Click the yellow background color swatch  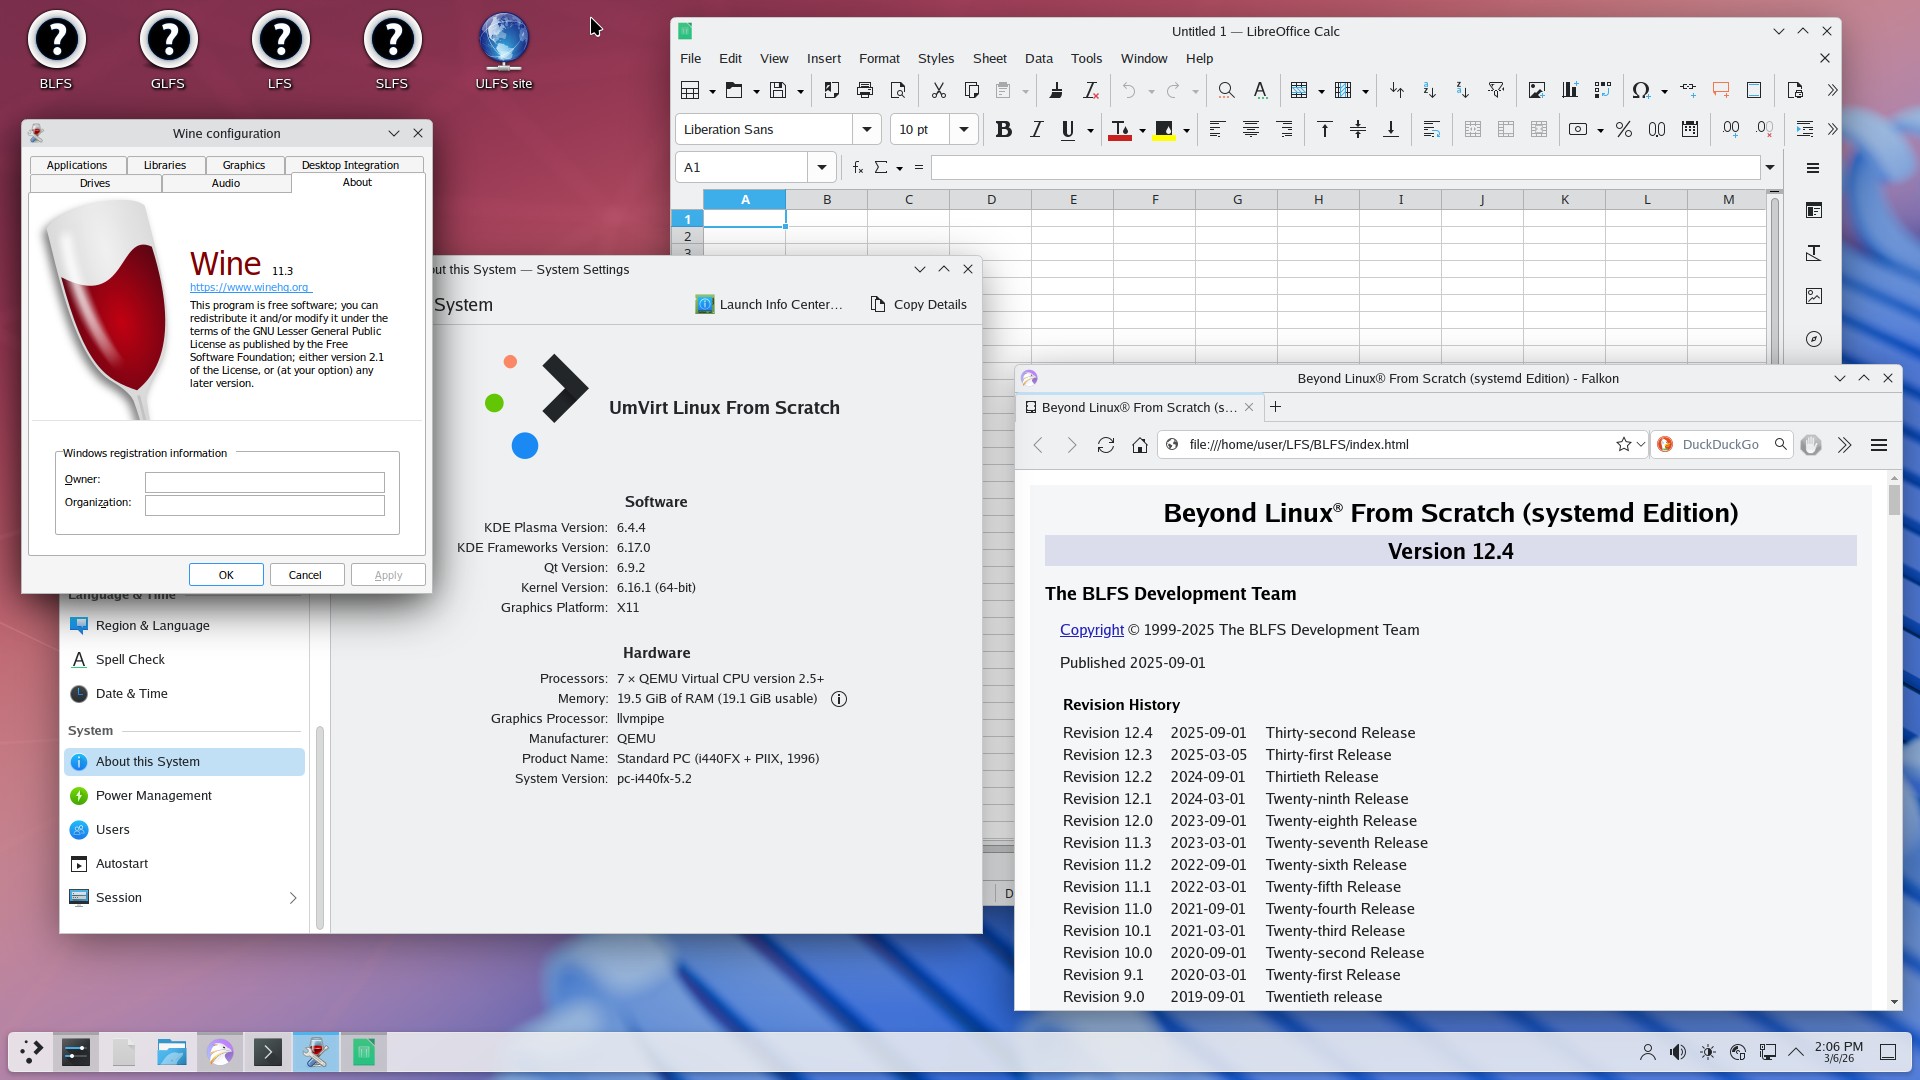1163,130
